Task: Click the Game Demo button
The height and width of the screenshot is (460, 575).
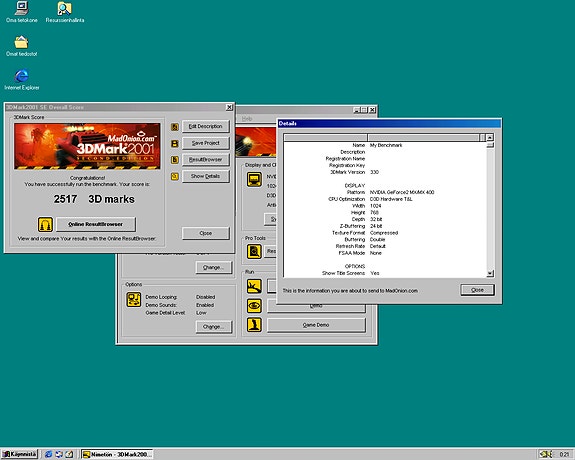Action: coord(316,325)
